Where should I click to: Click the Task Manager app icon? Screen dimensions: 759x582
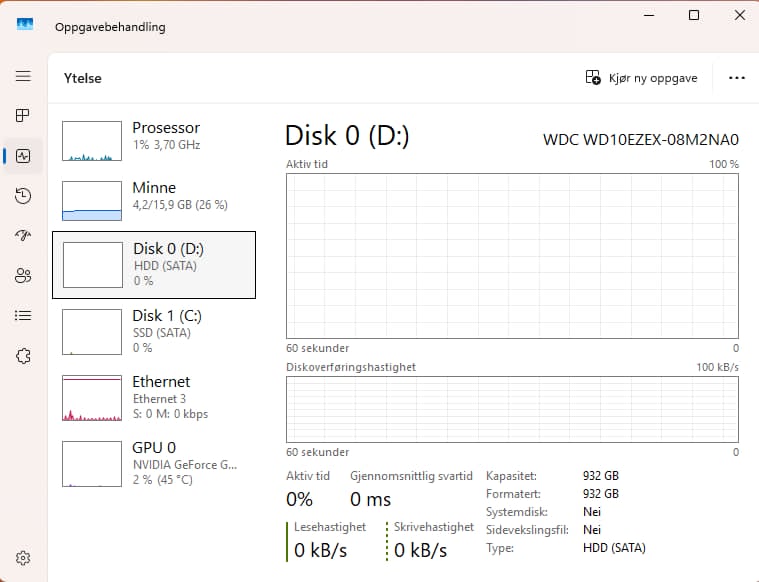[25, 24]
